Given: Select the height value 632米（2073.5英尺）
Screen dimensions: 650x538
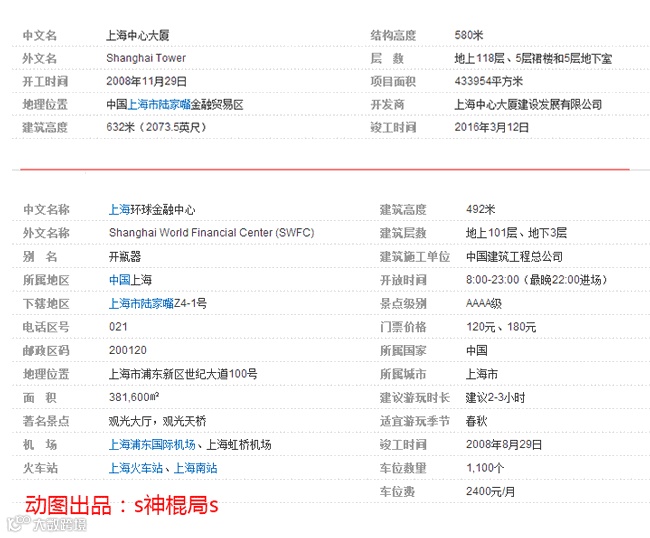Looking at the screenshot, I should click(x=156, y=127).
